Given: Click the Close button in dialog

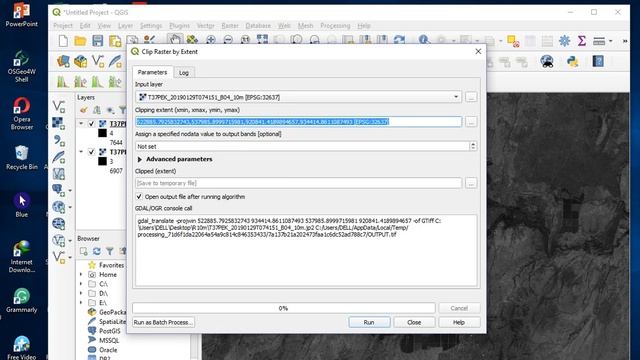Looking at the screenshot, I should coord(414,322).
